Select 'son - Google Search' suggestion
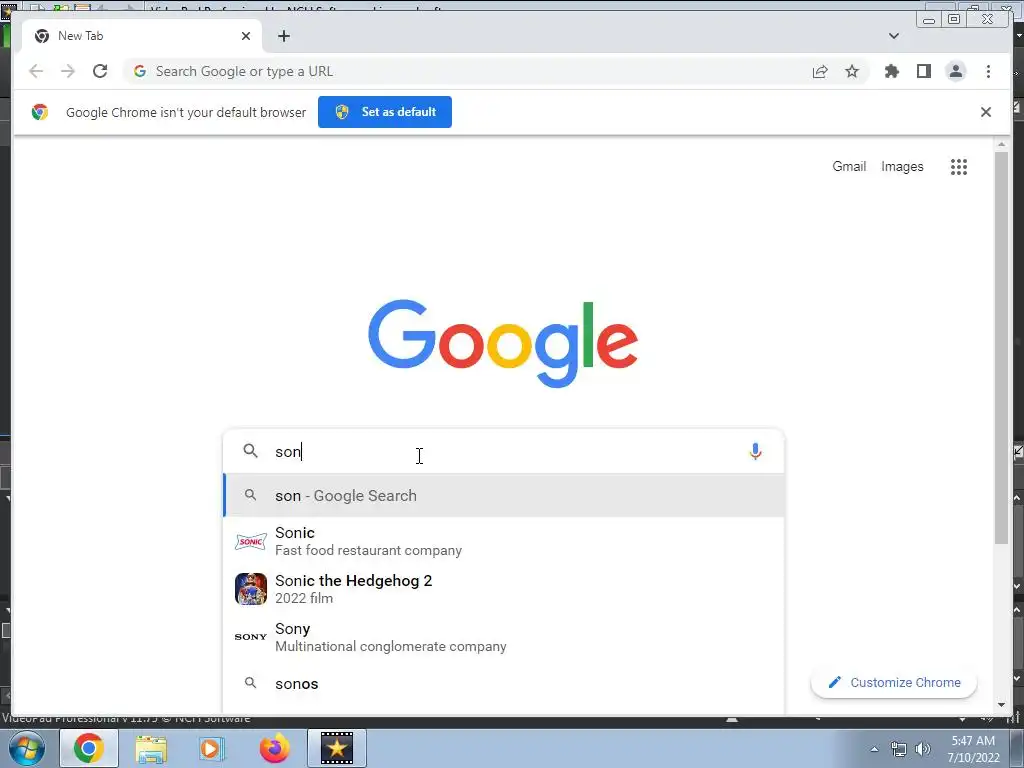 503,496
